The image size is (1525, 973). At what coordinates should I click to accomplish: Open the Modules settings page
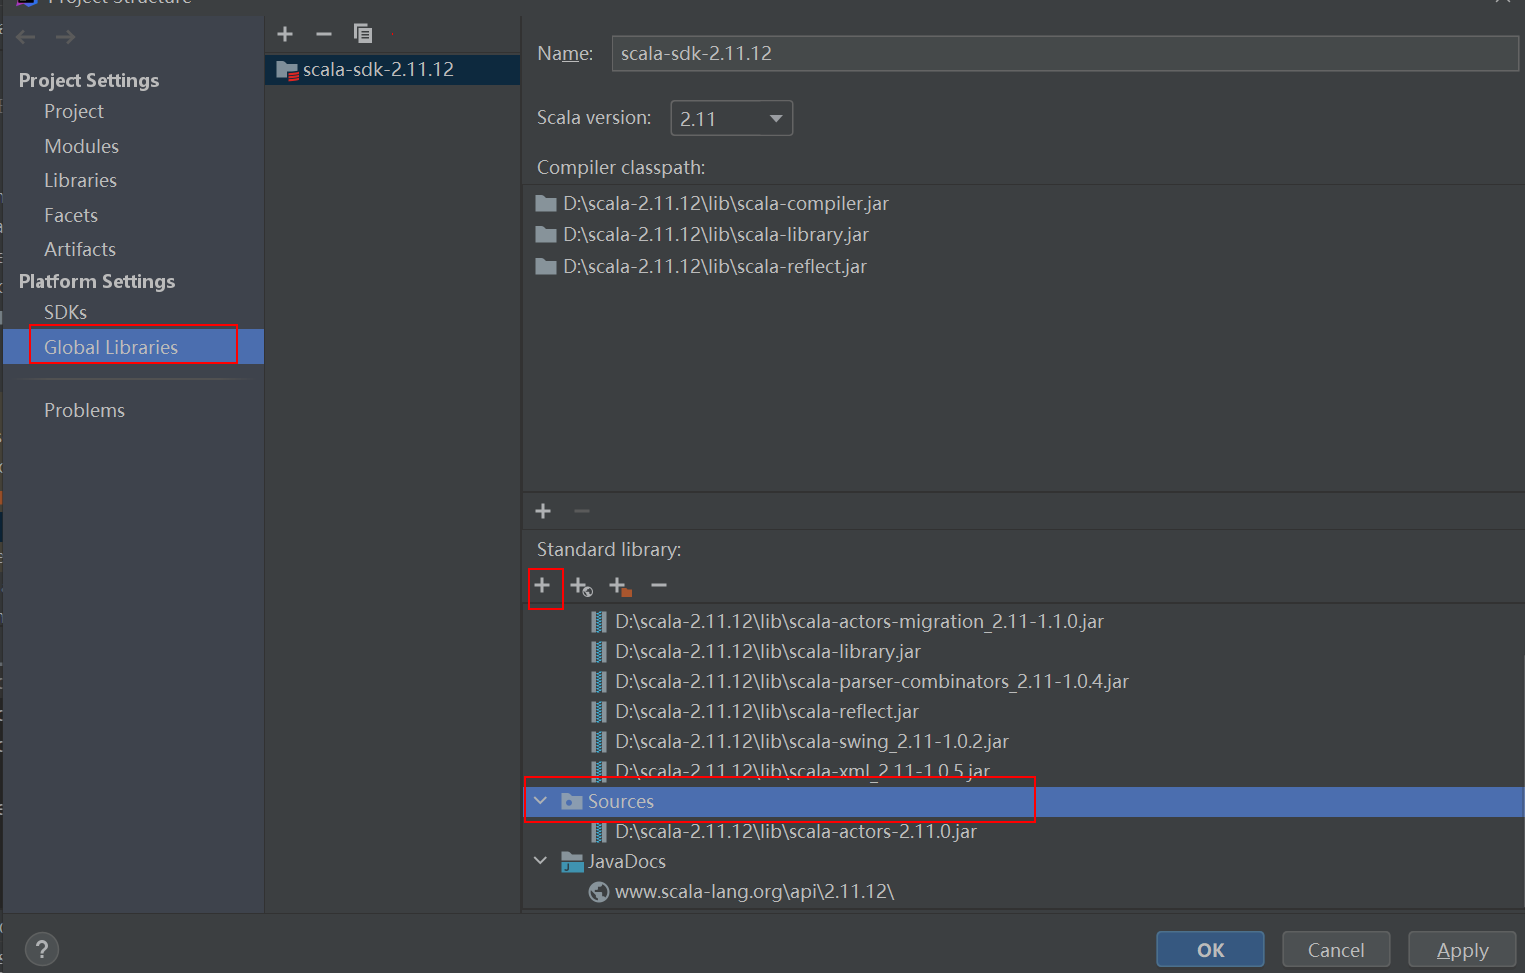click(x=81, y=146)
